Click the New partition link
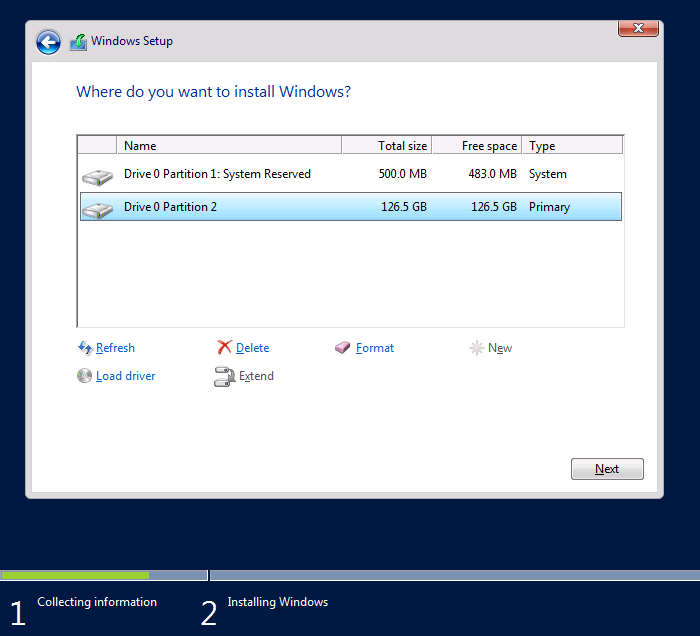Image resolution: width=700 pixels, height=636 pixels. [x=500, y=348]
